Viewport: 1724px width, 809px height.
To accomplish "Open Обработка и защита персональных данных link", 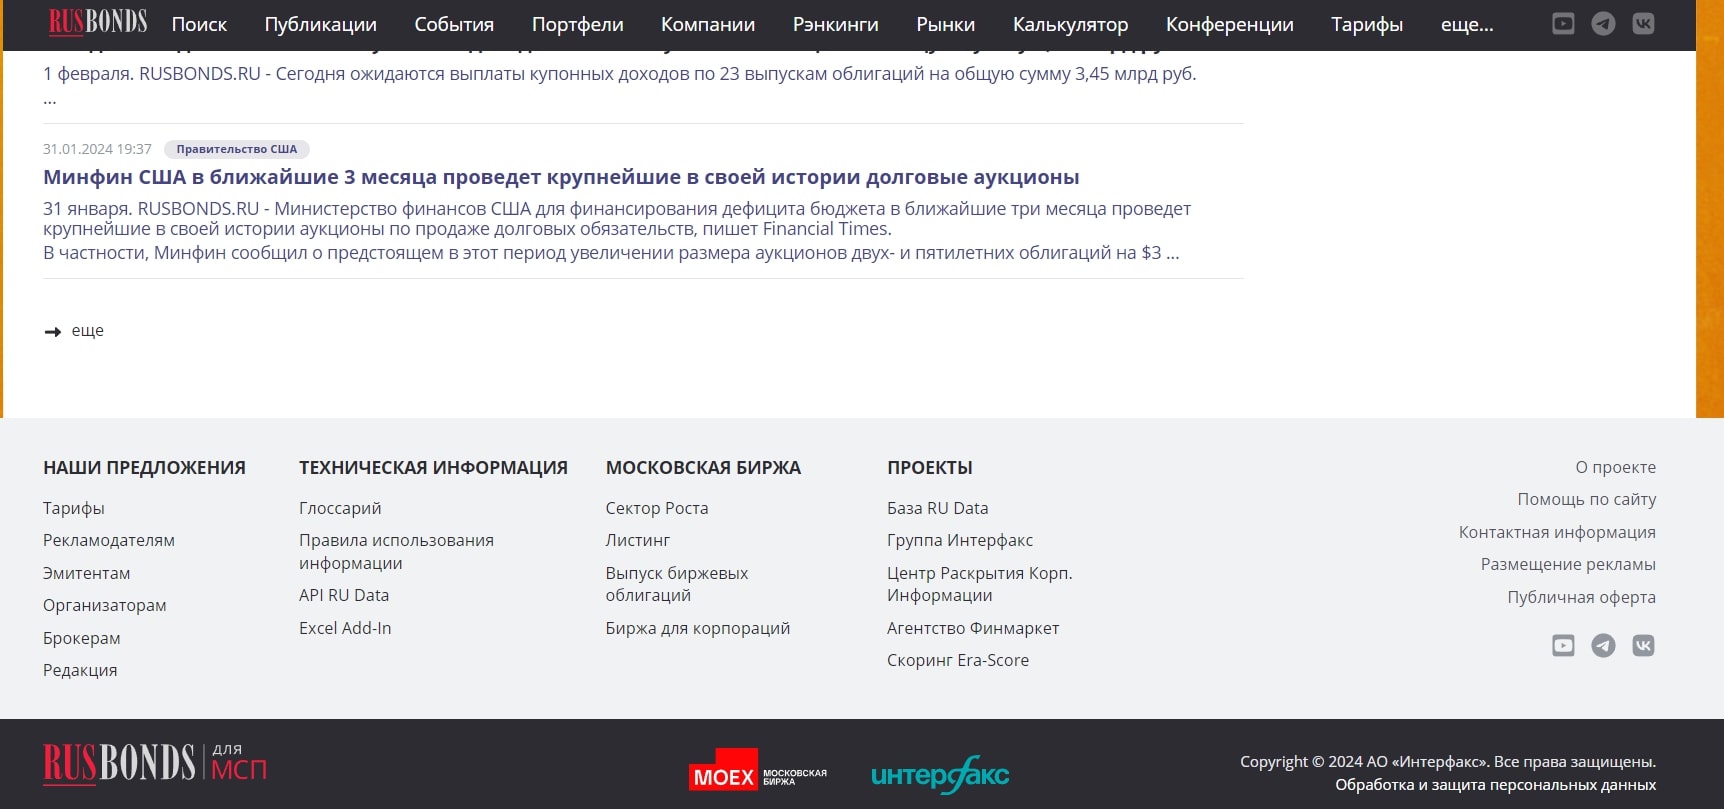I will point(1495,785).
